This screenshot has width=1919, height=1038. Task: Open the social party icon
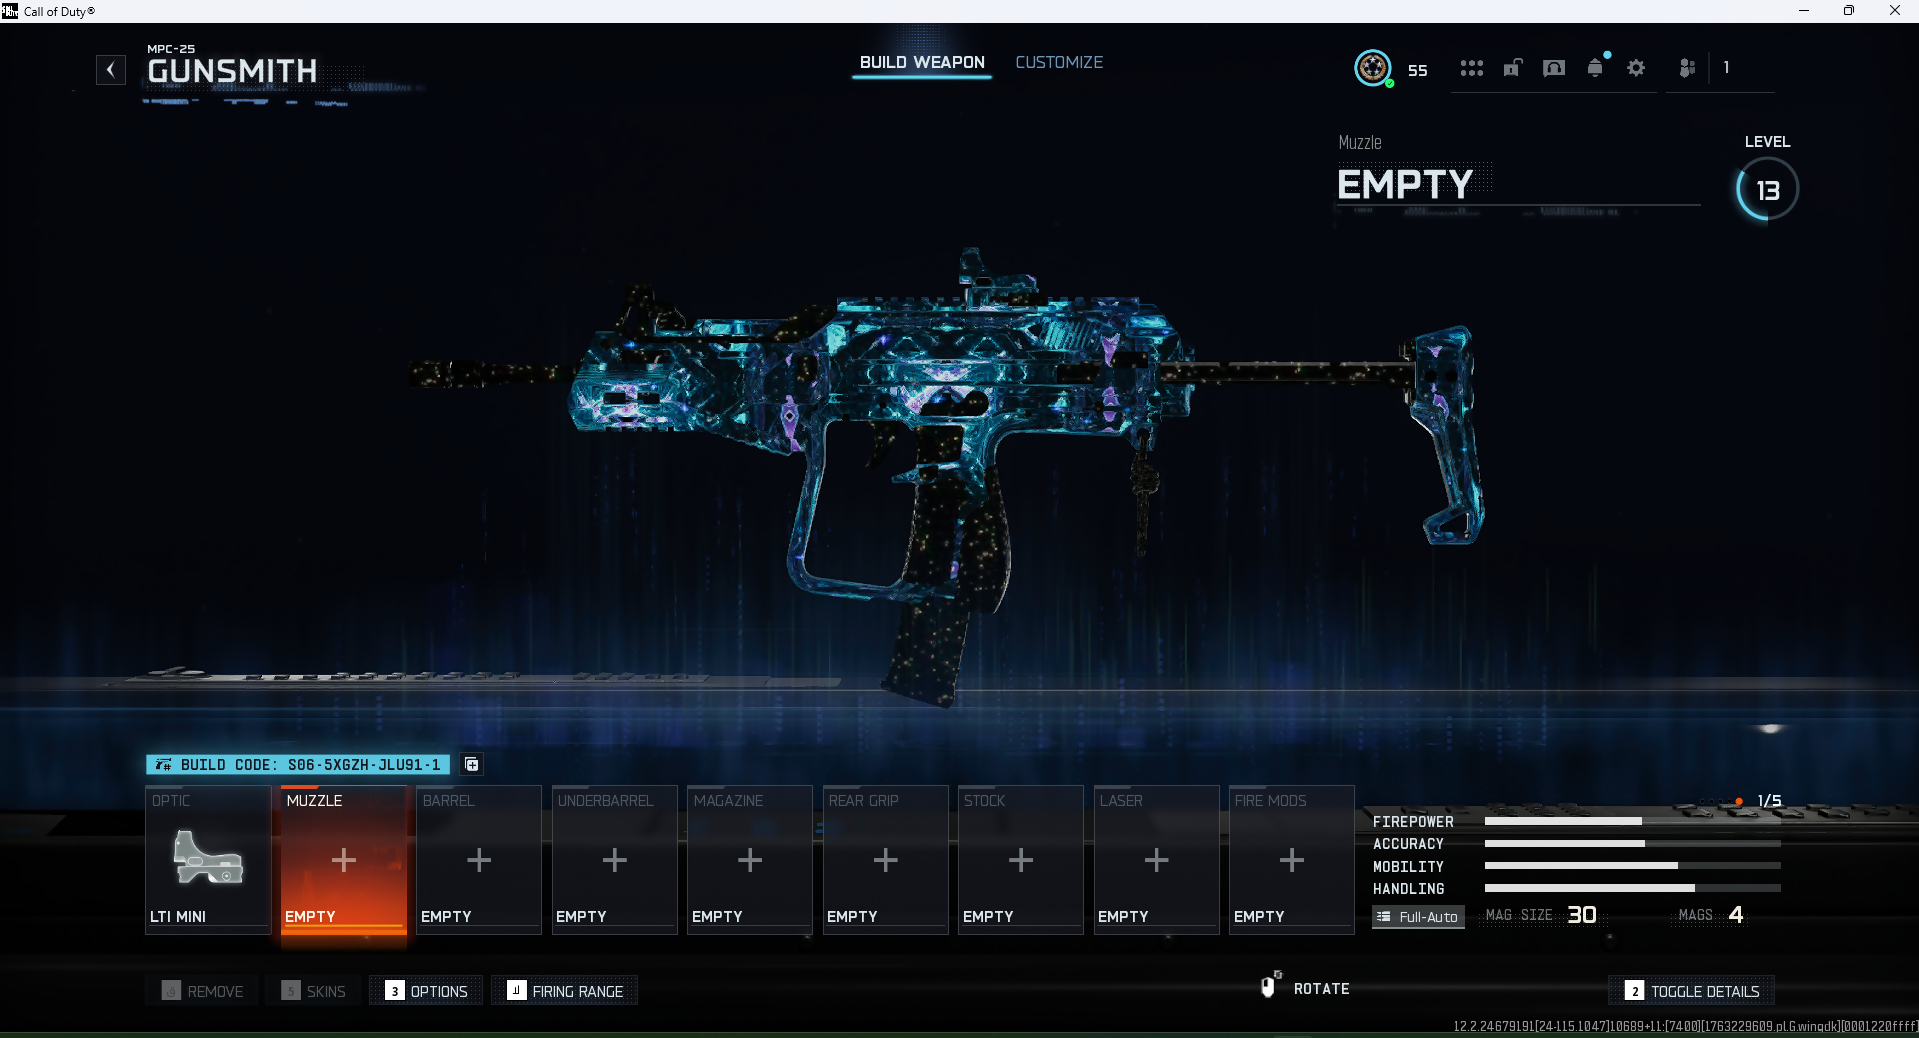point(1687,68)
